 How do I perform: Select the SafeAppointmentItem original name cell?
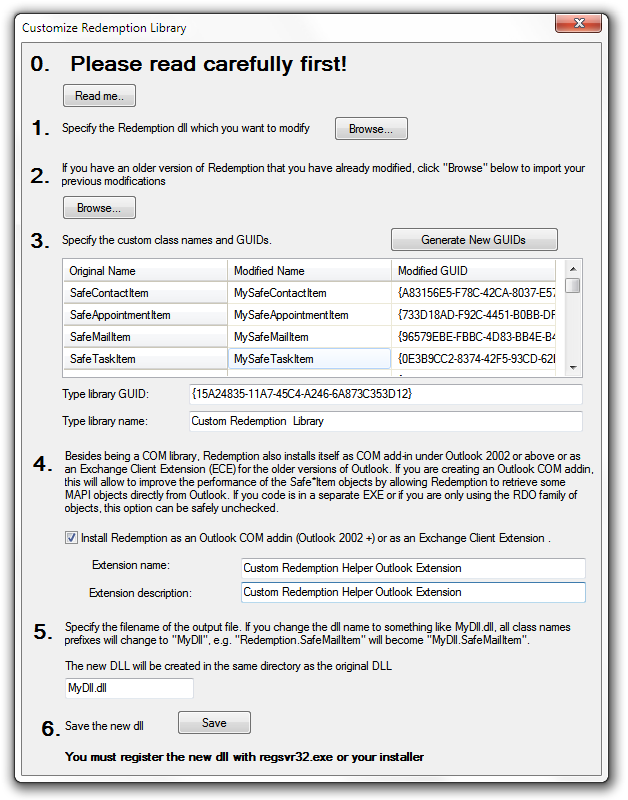pyautogui.click(x=145, y=315)
